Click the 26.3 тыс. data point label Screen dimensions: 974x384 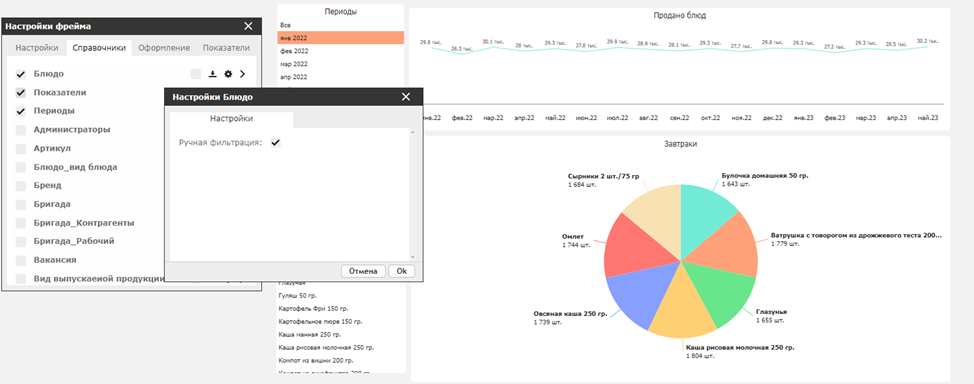point(462,48)
